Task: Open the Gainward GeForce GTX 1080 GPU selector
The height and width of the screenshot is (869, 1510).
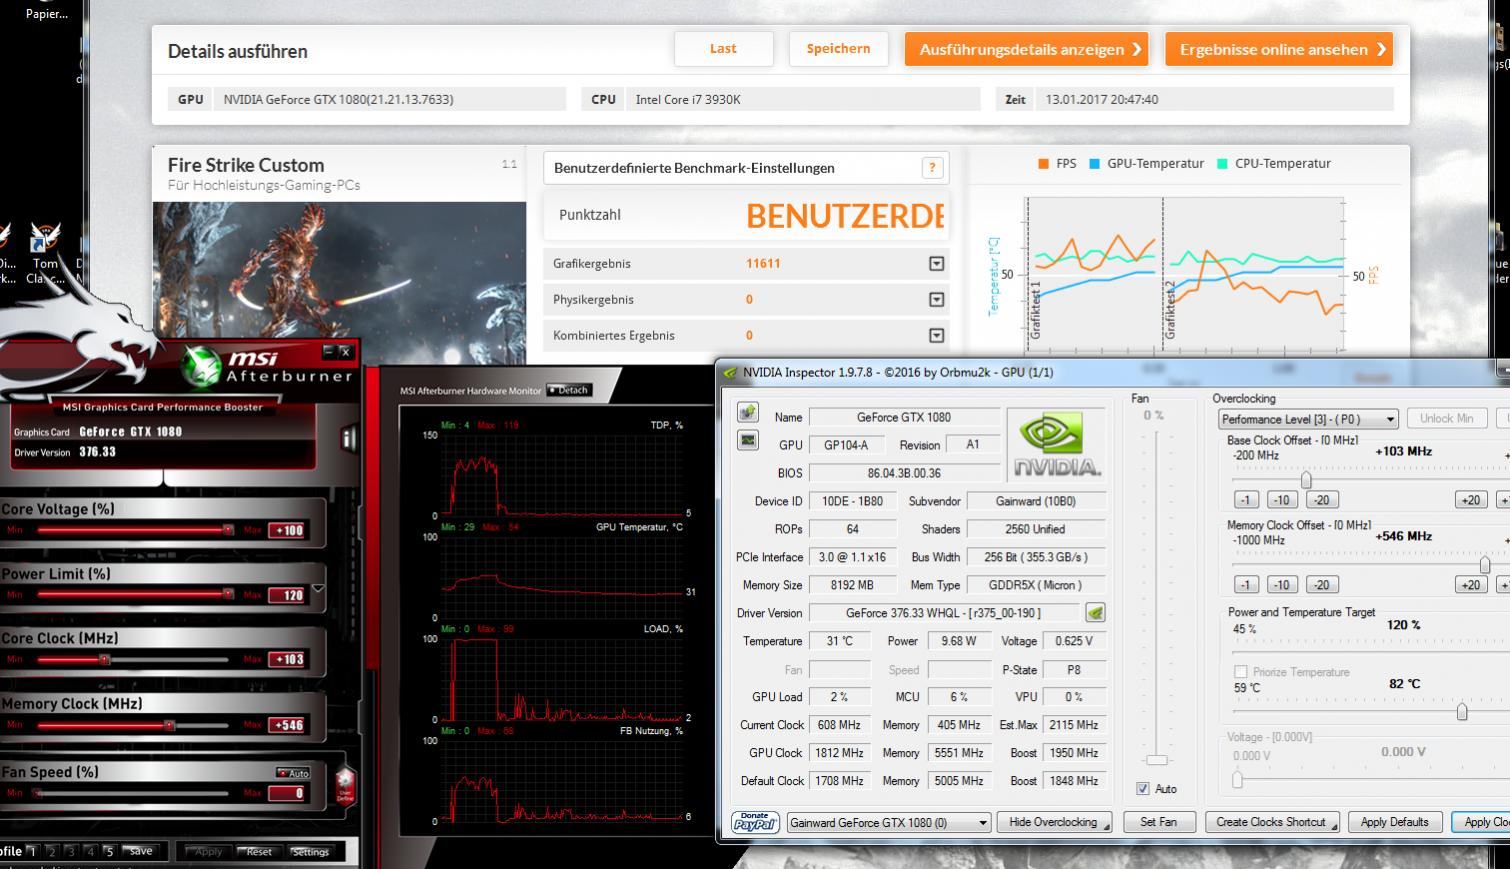Action: 889,822
